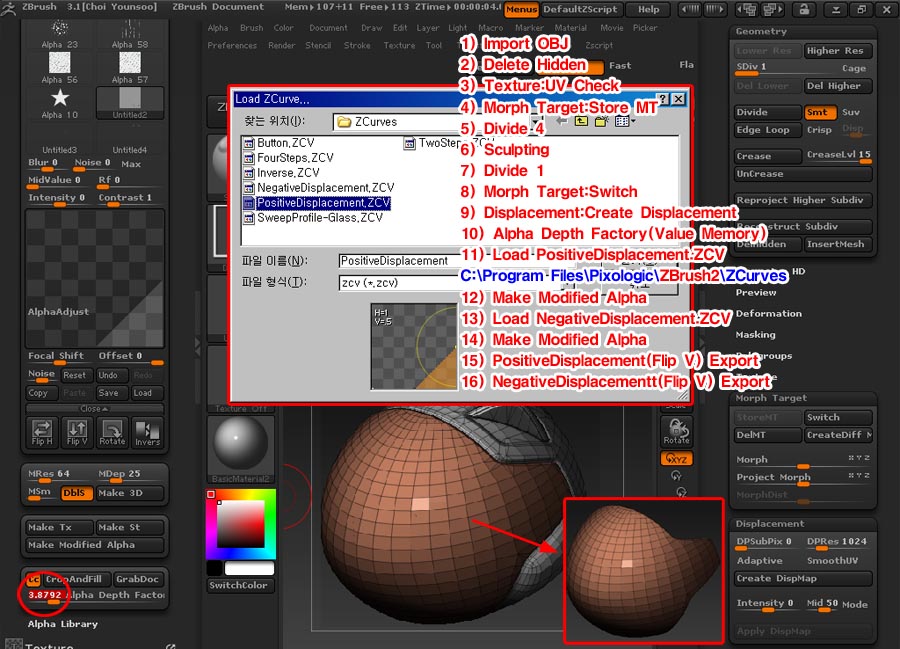900x649 pixels.
Task: Click the white secondary color swatch
Action: [249, 568]
